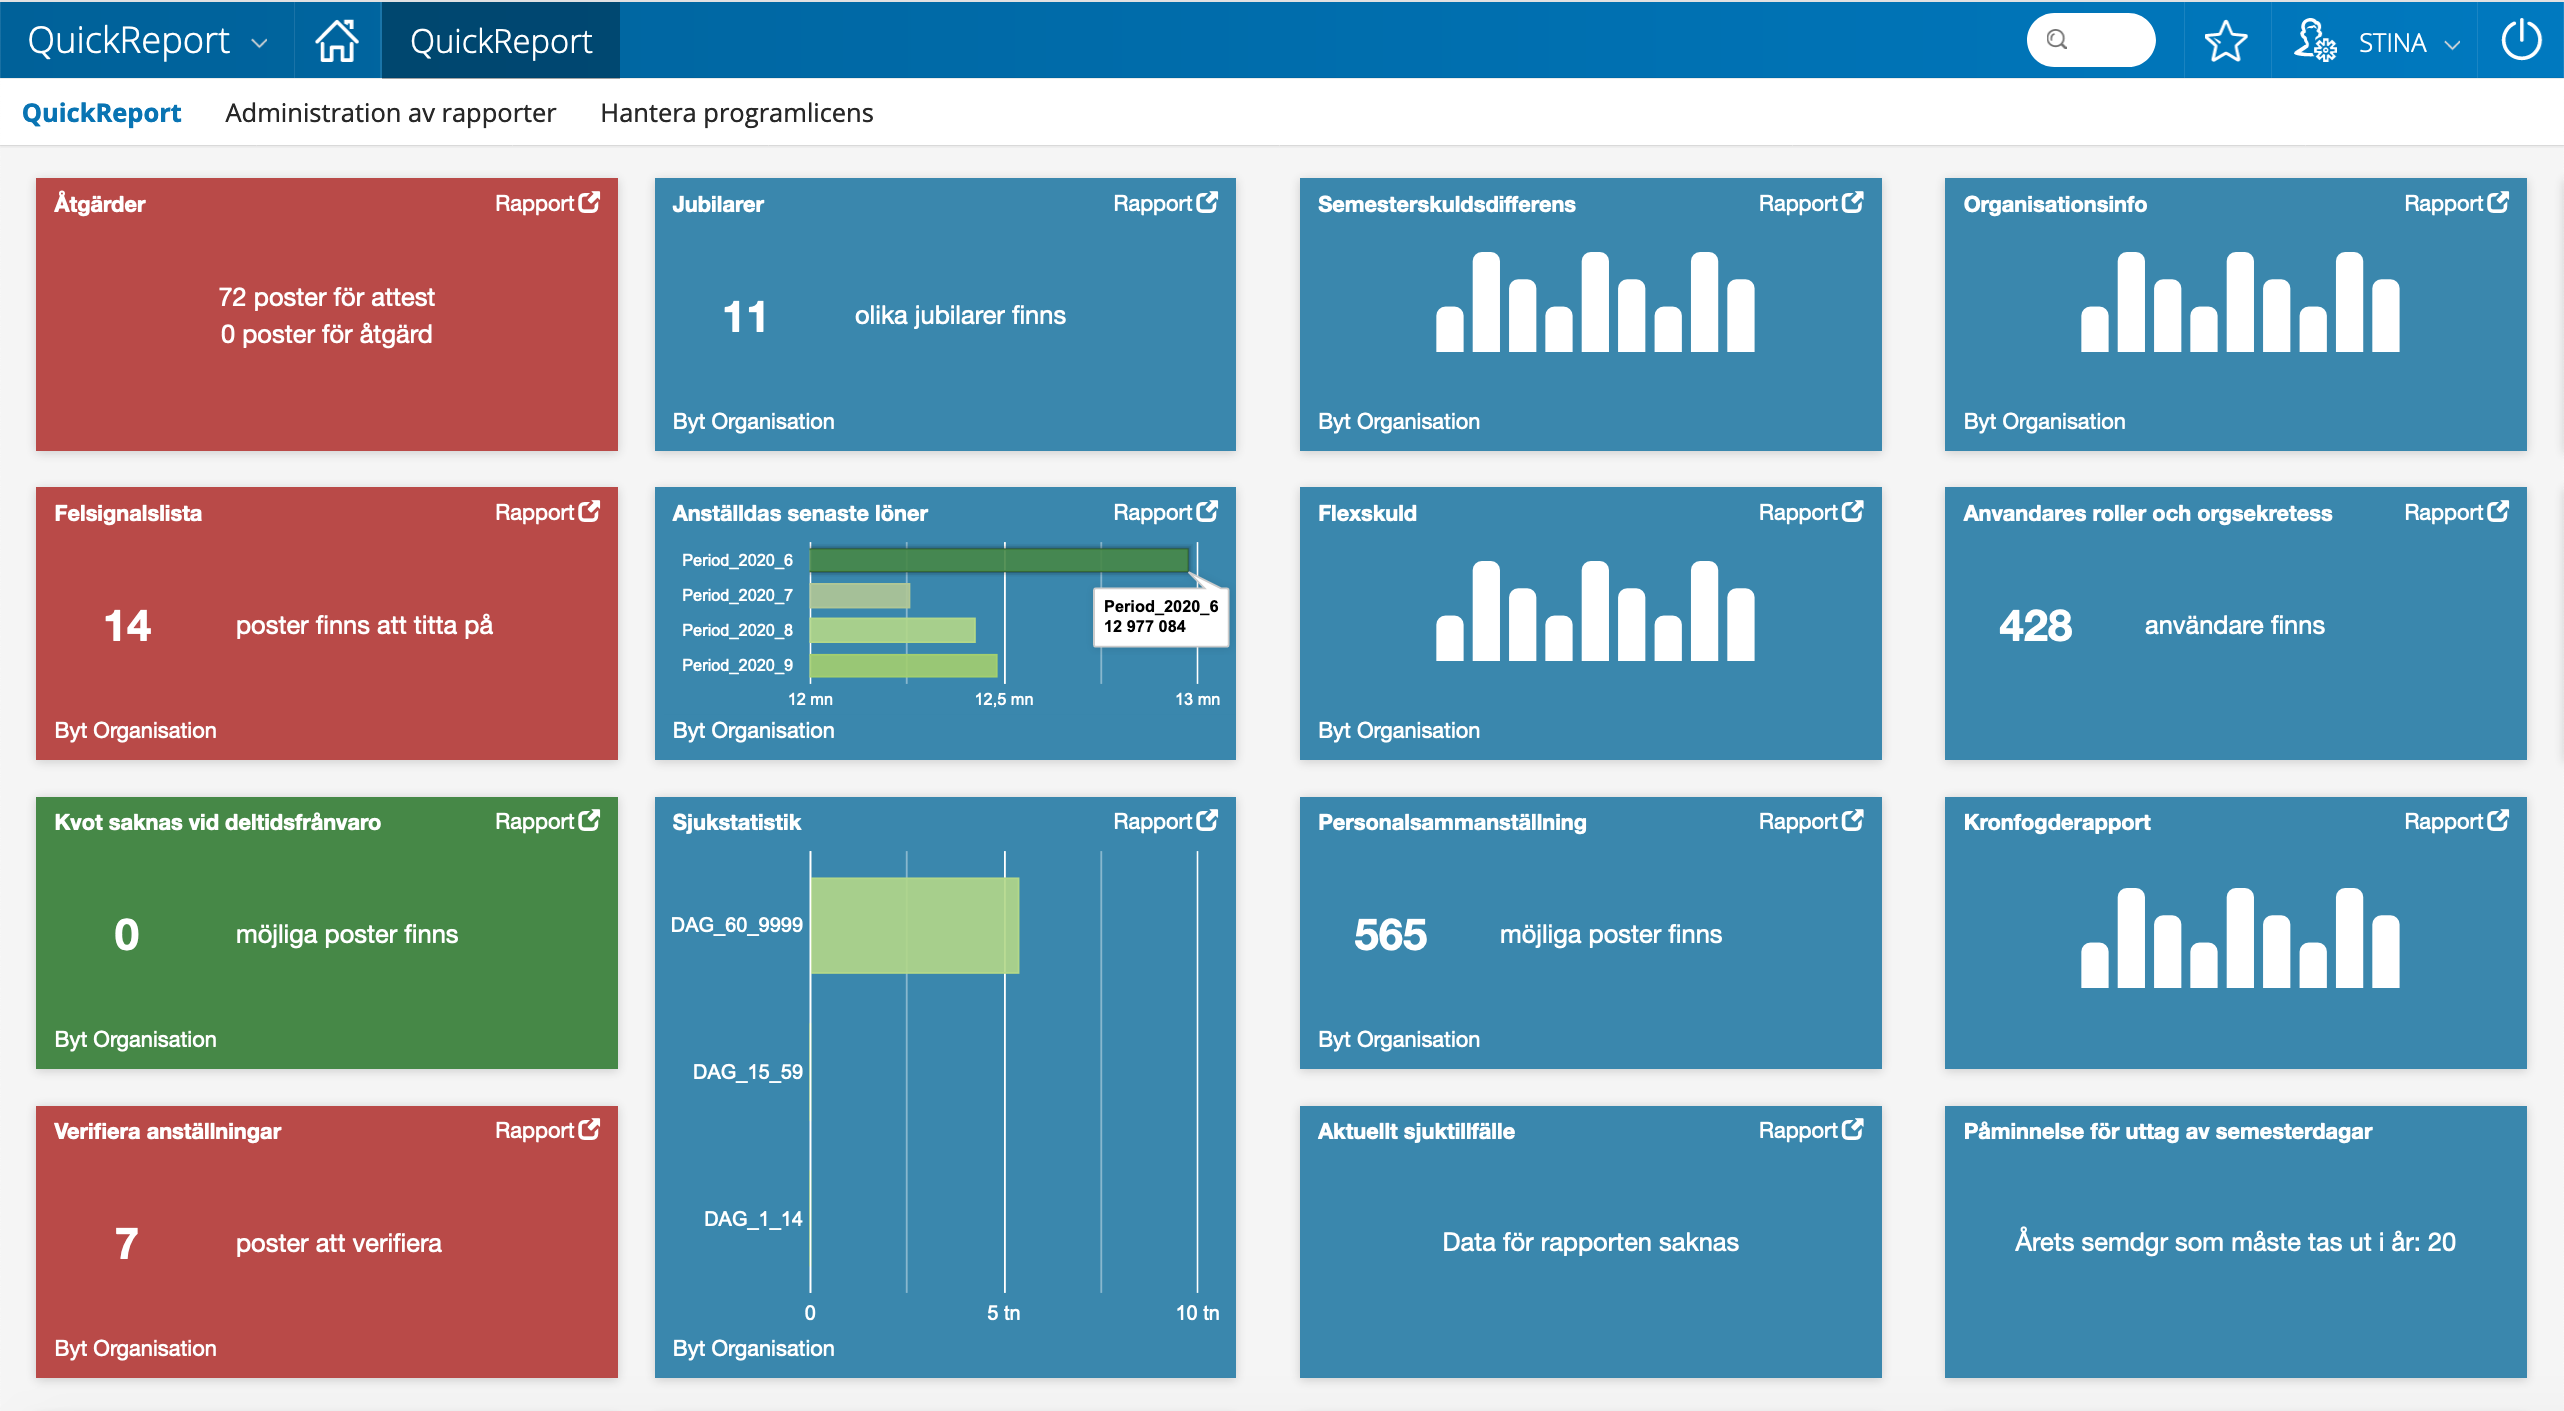Select the QuickReport submenu tab
Viewport: 2564px width, 1411px height.
click(101, 113)
